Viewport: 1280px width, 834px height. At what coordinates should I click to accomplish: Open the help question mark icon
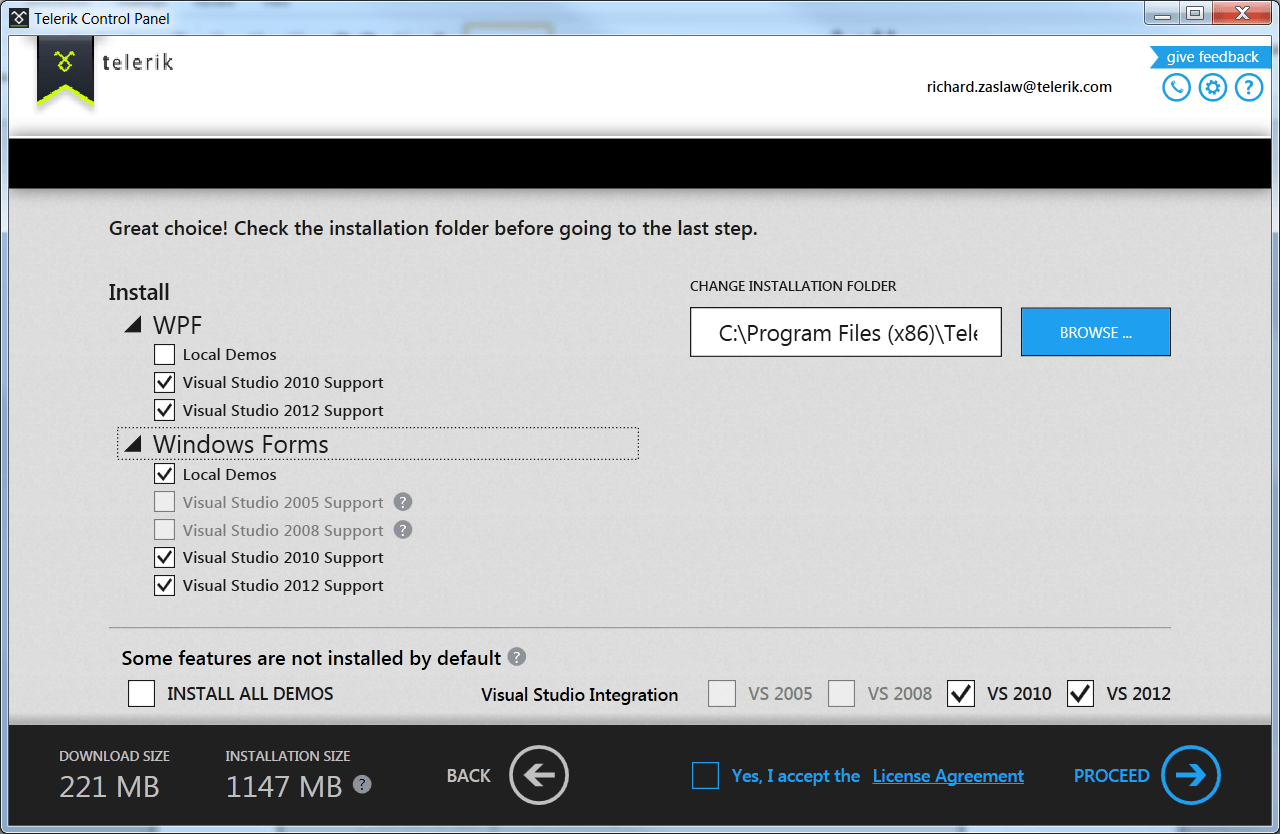coord(1249,88)
